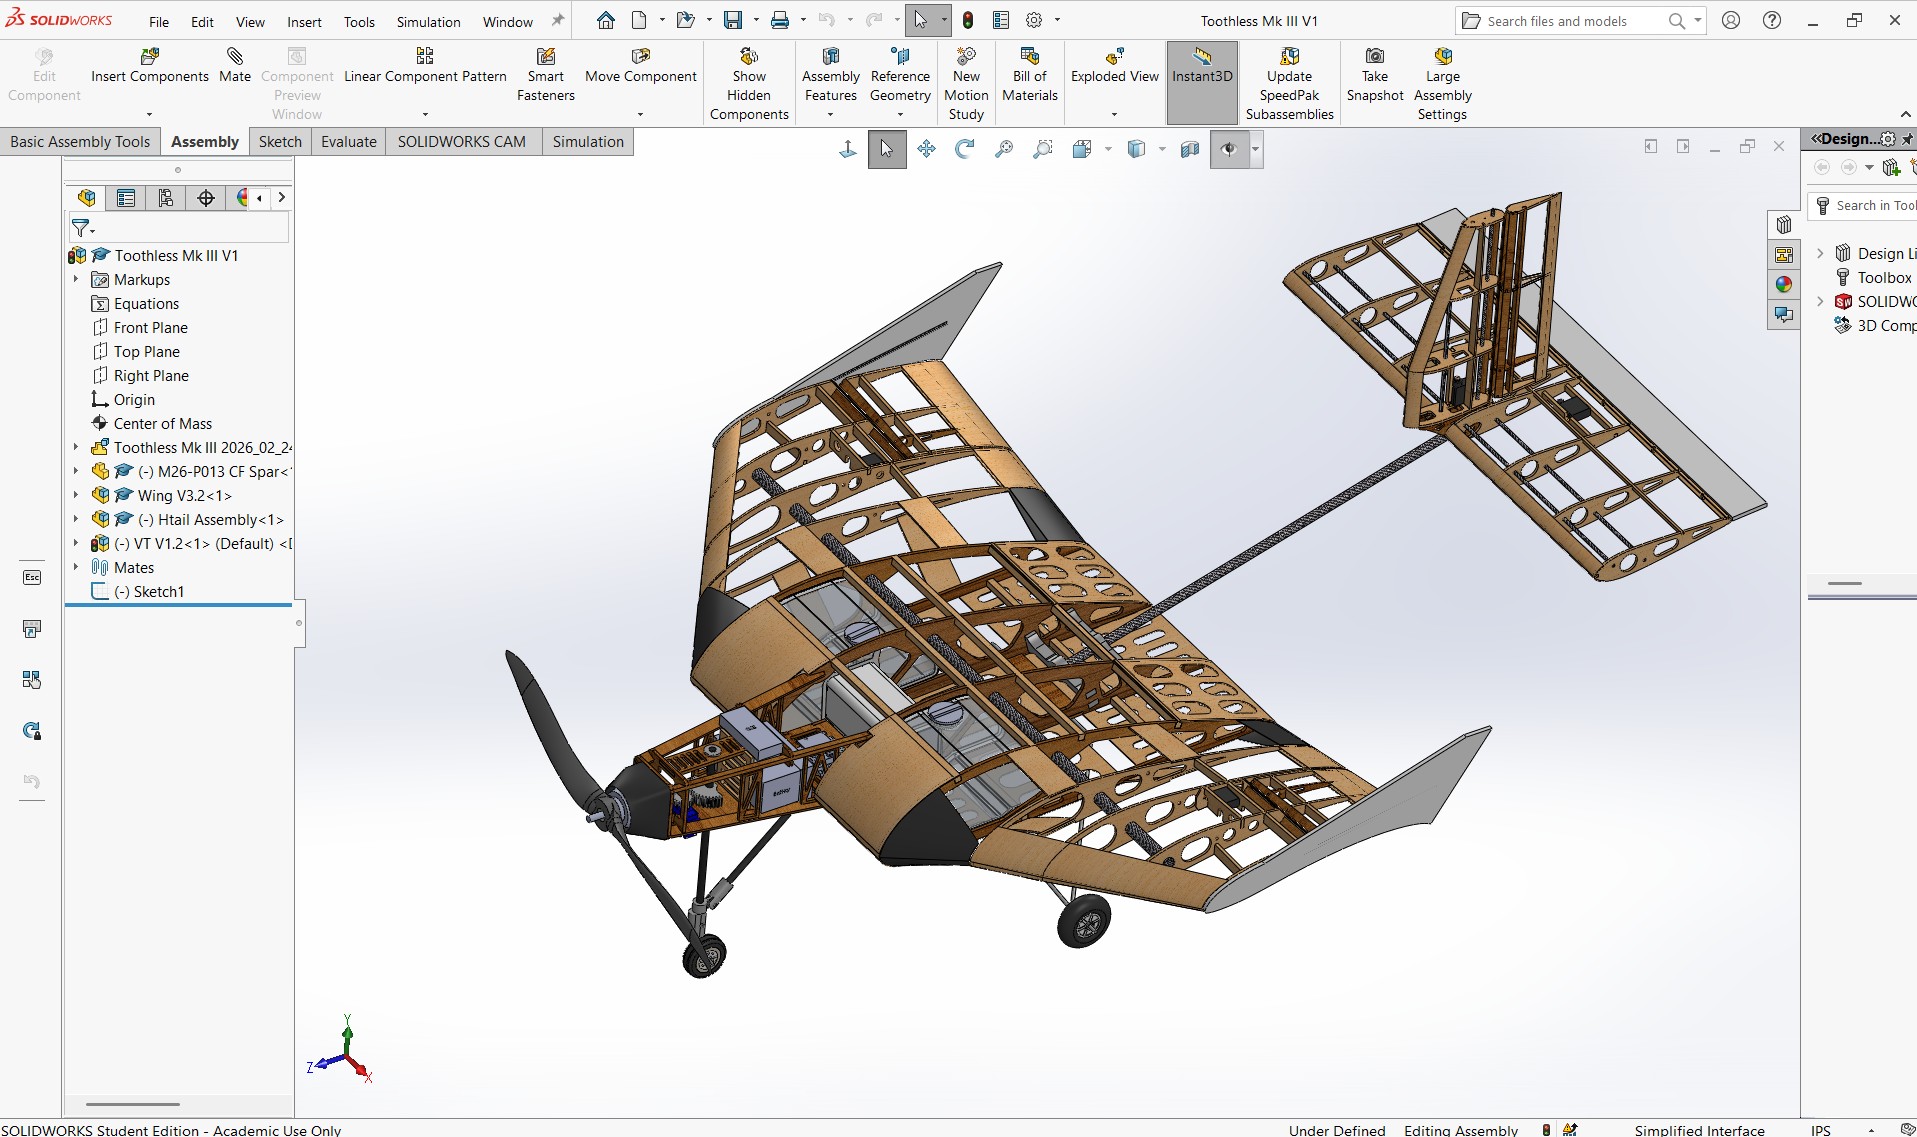Pin the menu bar with pushpin
The width and height of the screenshot is (1917, 1137).
[558, 20]
